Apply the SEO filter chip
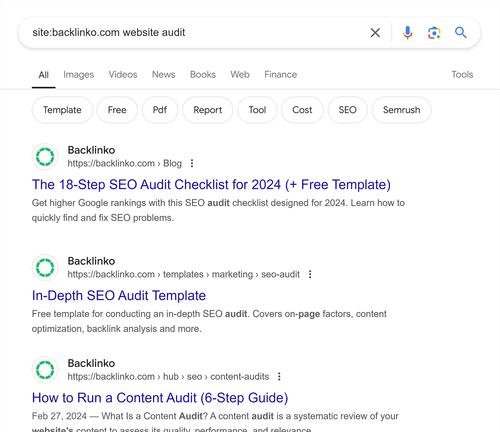500x432 pixels. tap(348, 110)
